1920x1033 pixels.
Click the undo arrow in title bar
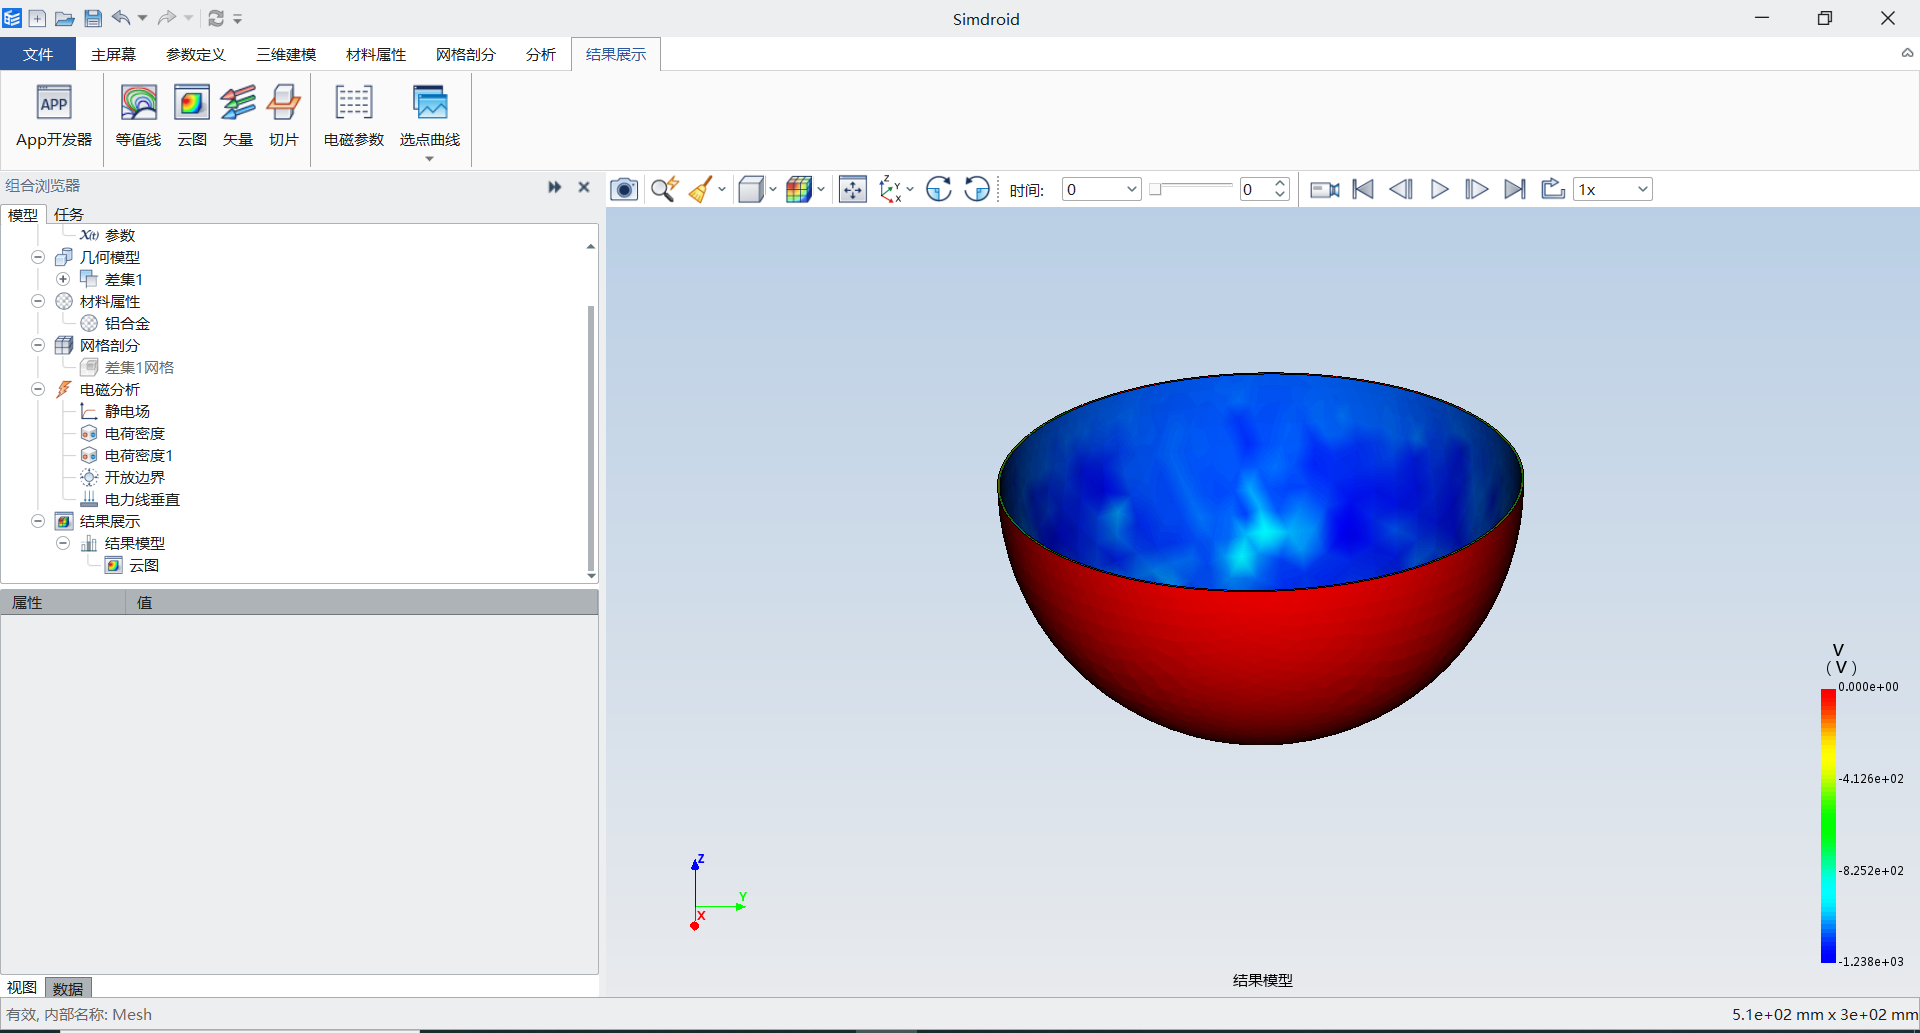[121, 18]
